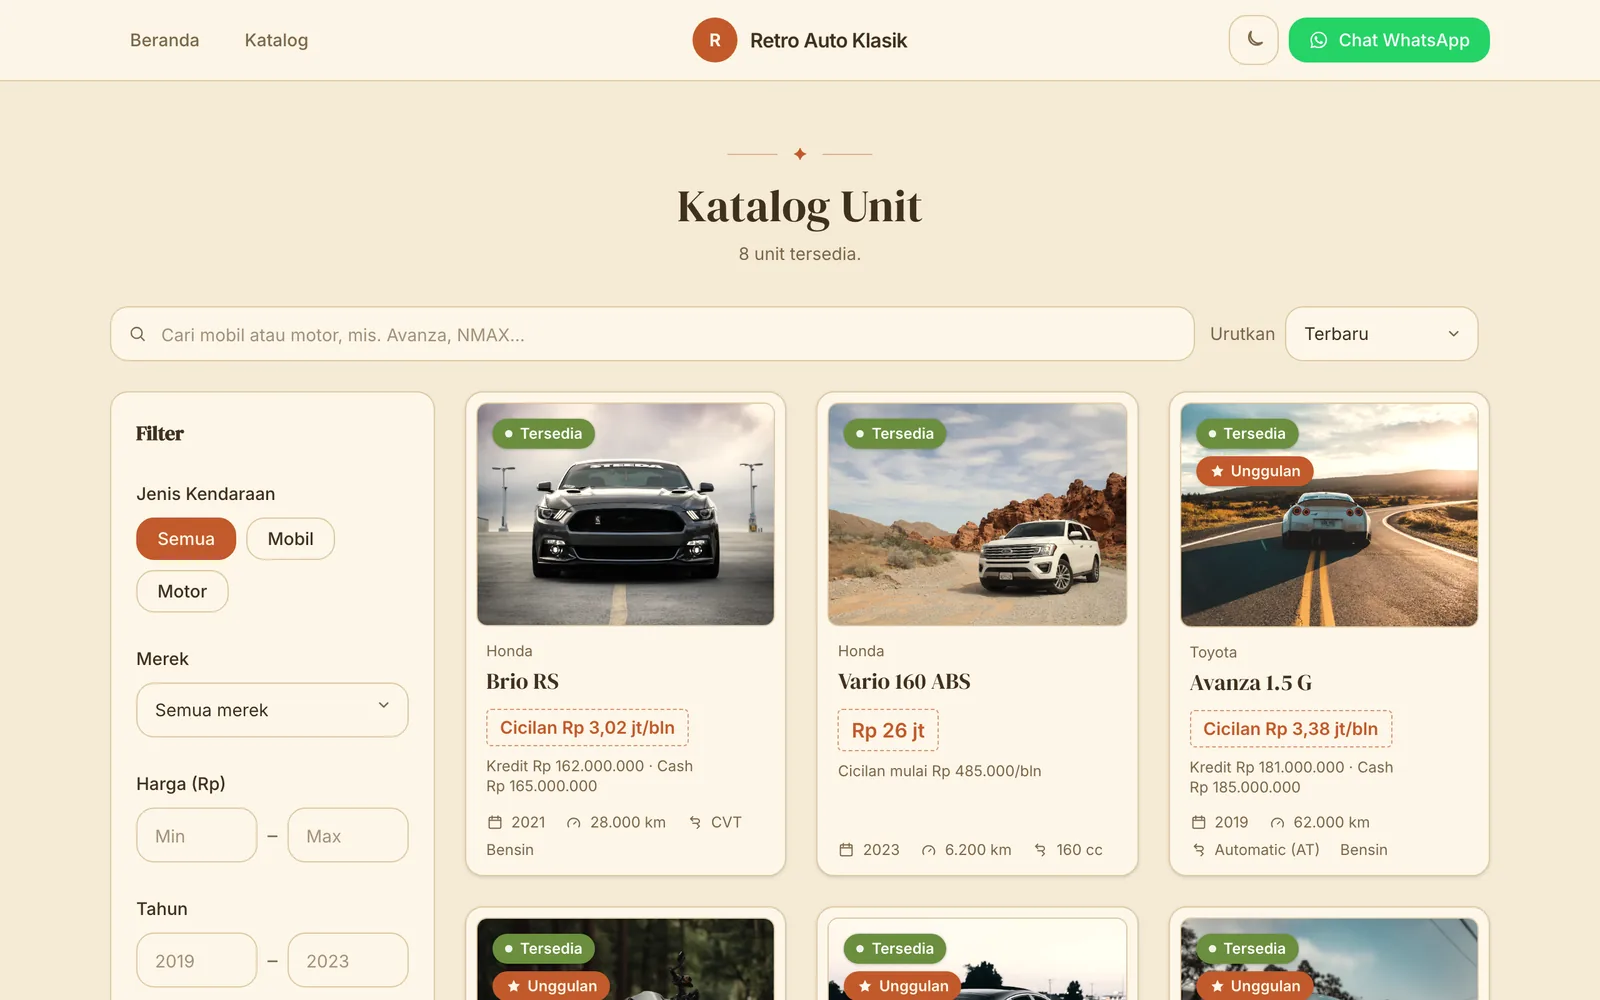Click the Tersedia badge on the Vario card
Screen dimensions: 1600x1000
click(895, 433)
